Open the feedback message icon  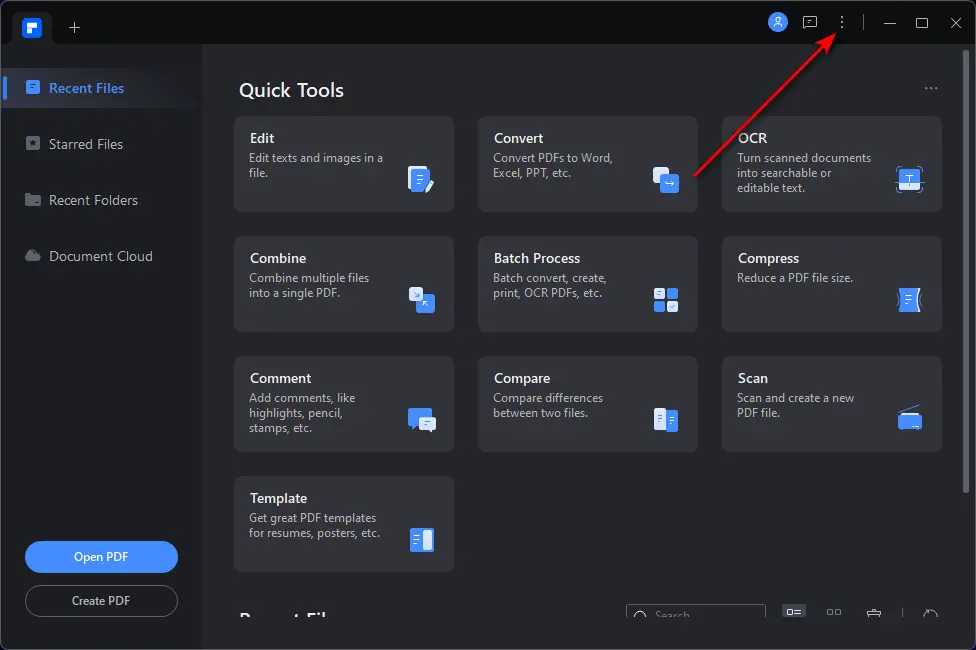click(810, 22)
